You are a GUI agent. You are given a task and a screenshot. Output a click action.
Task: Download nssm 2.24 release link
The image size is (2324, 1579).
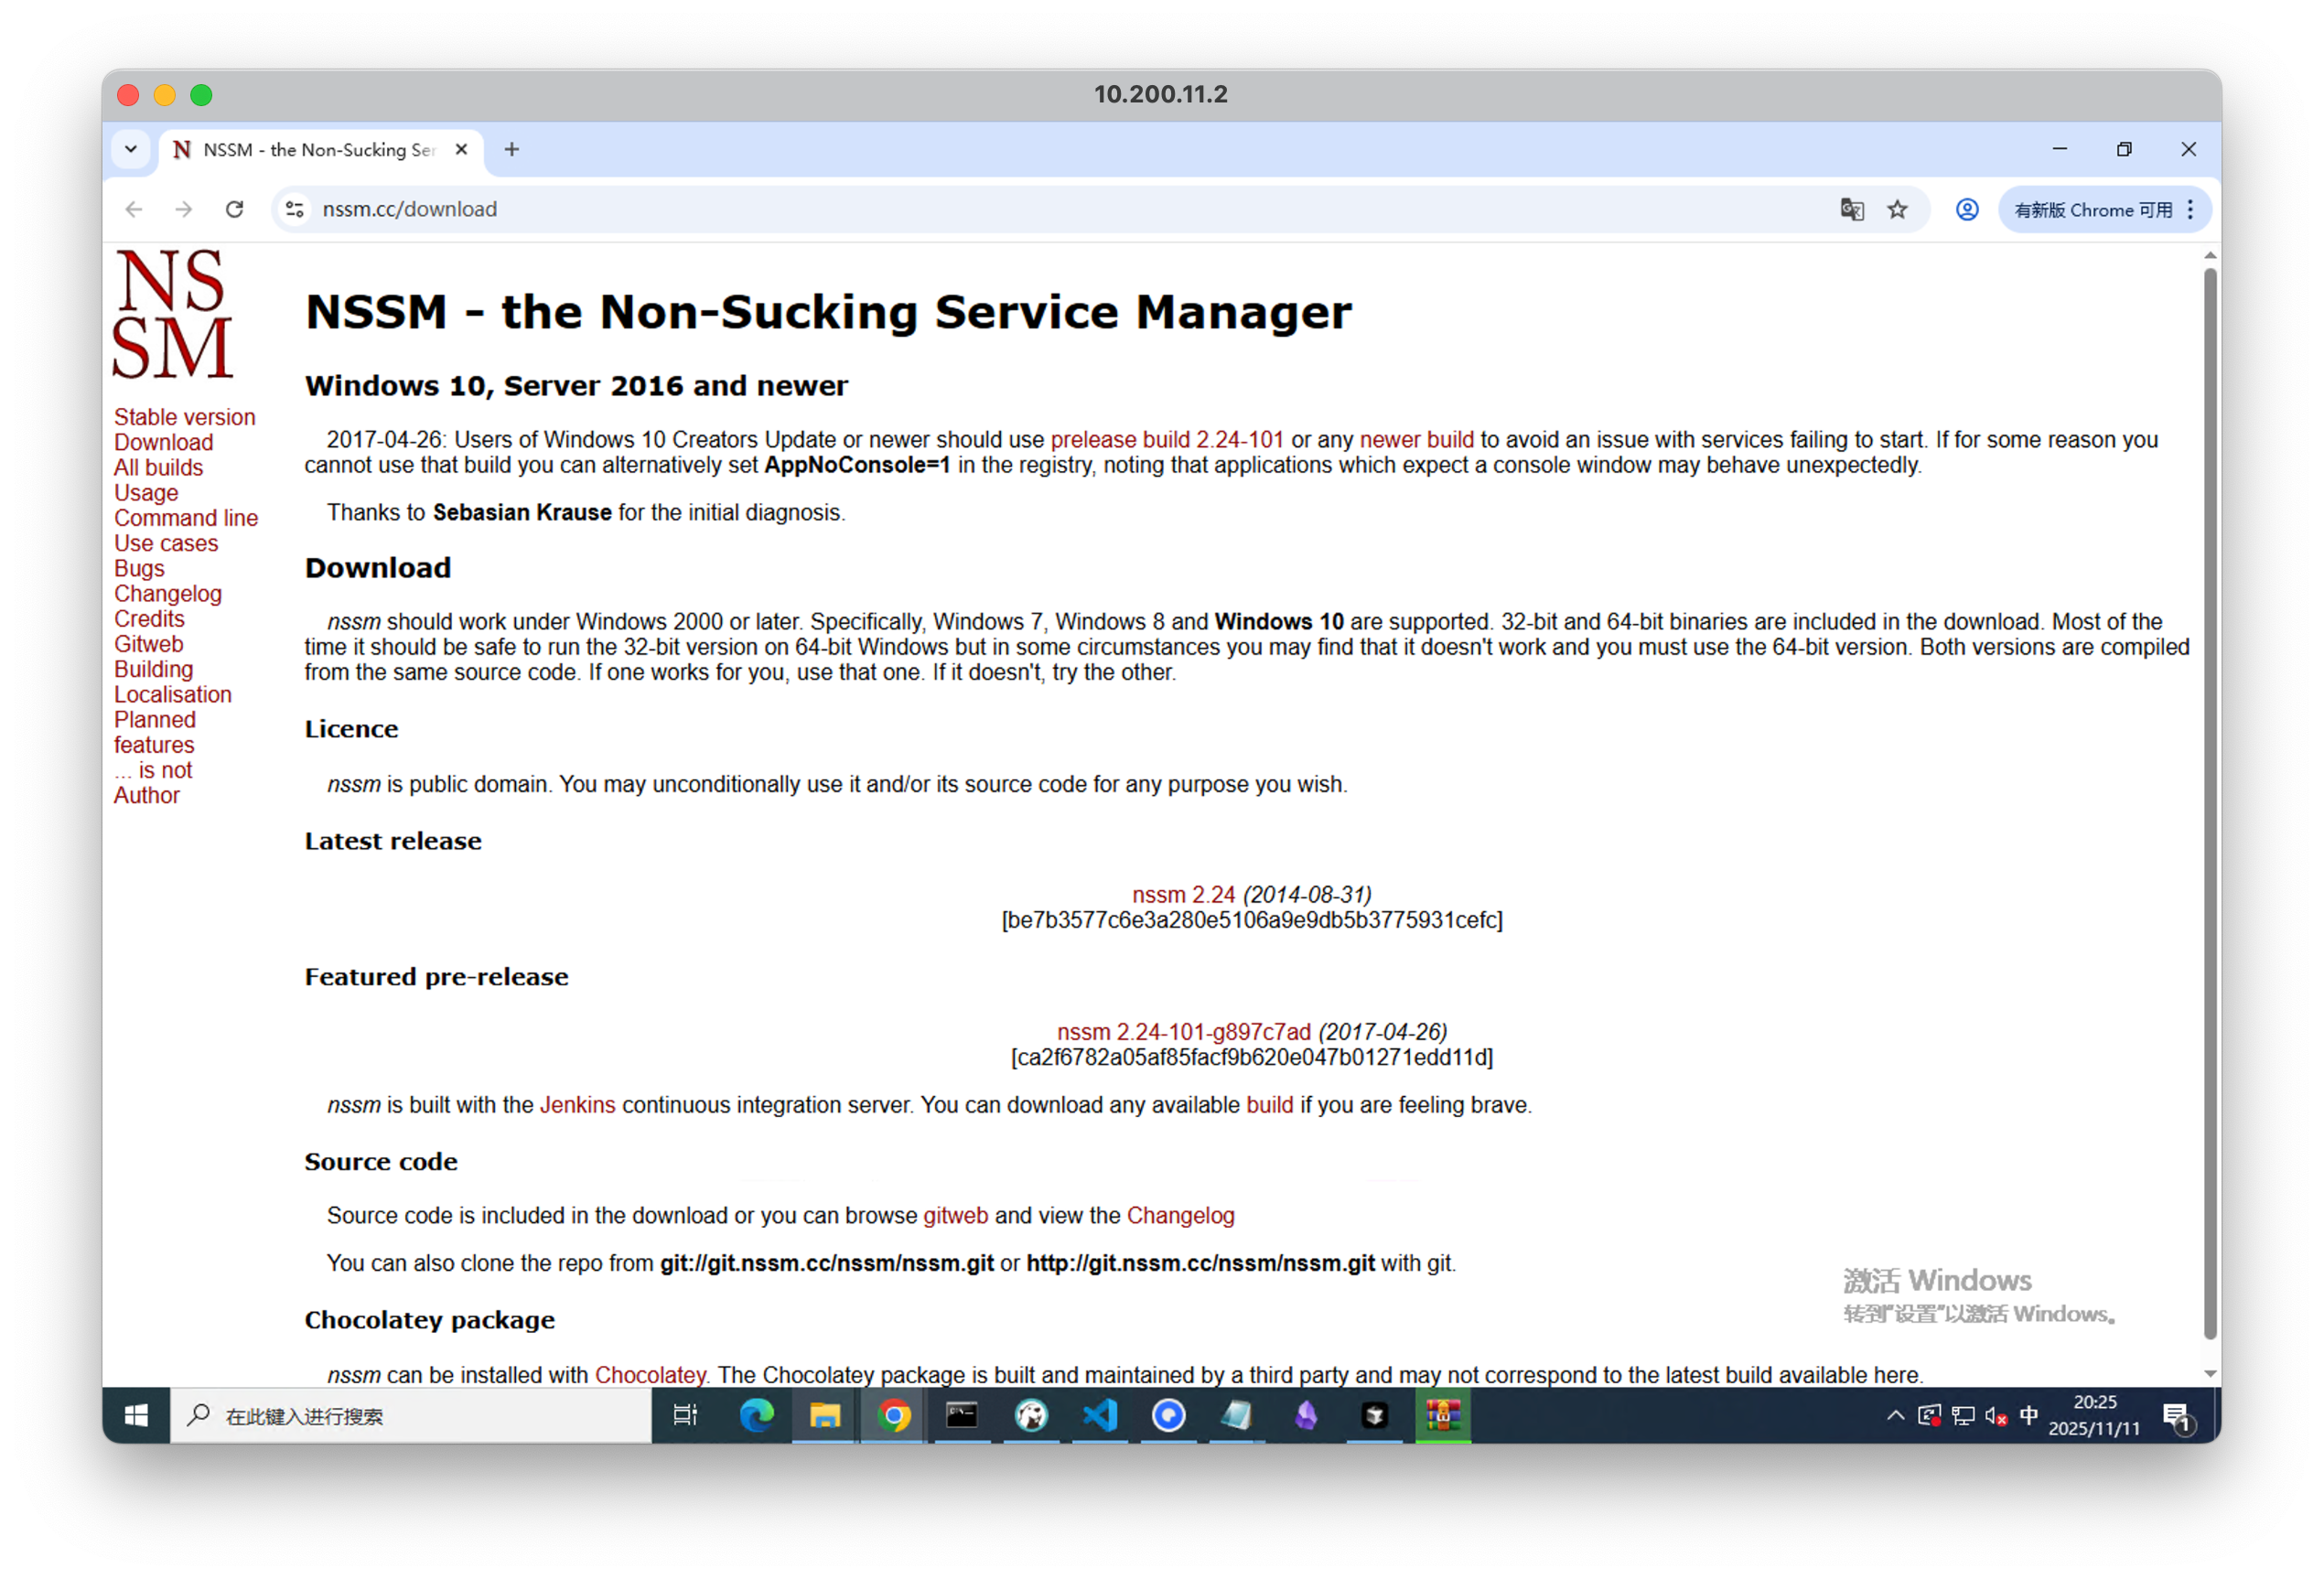pyautogui.click(x=1183, y=894)
